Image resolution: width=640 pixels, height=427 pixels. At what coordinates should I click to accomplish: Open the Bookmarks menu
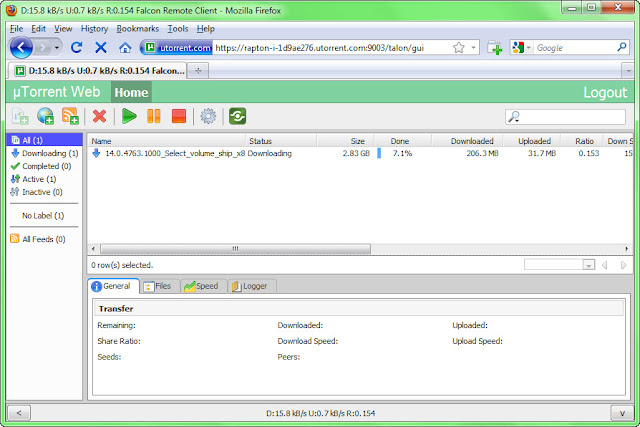tap(138, 29)
